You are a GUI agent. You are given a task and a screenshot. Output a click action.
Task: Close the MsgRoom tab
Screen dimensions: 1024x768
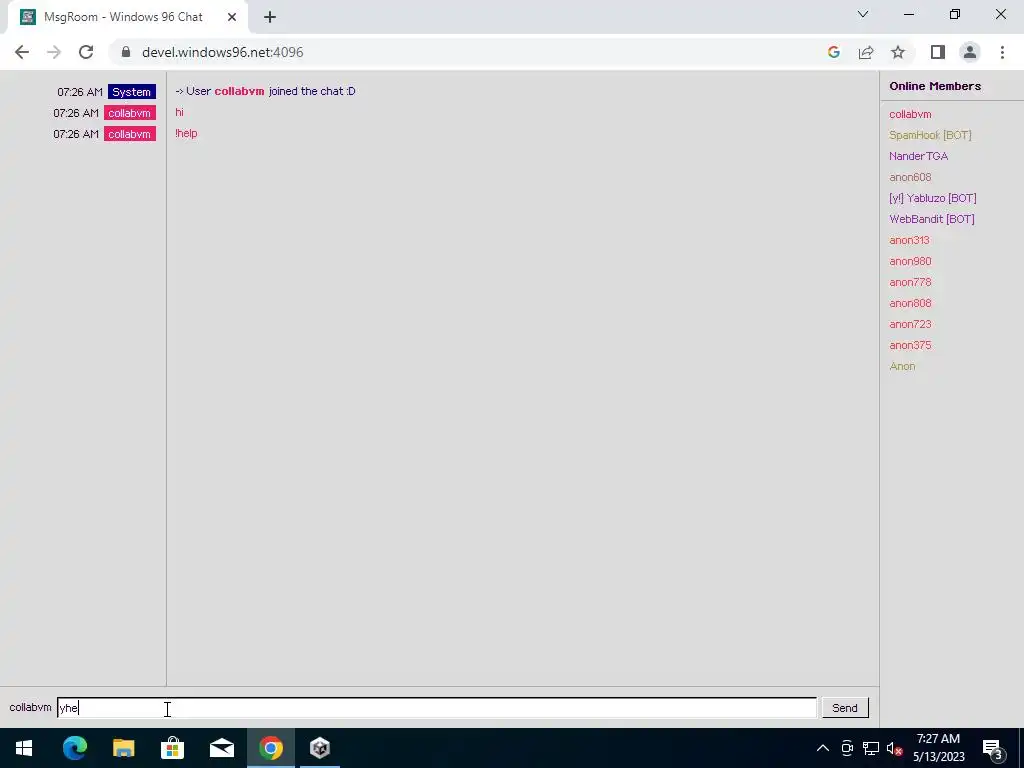pyautogui.click(x=232, y=17)
